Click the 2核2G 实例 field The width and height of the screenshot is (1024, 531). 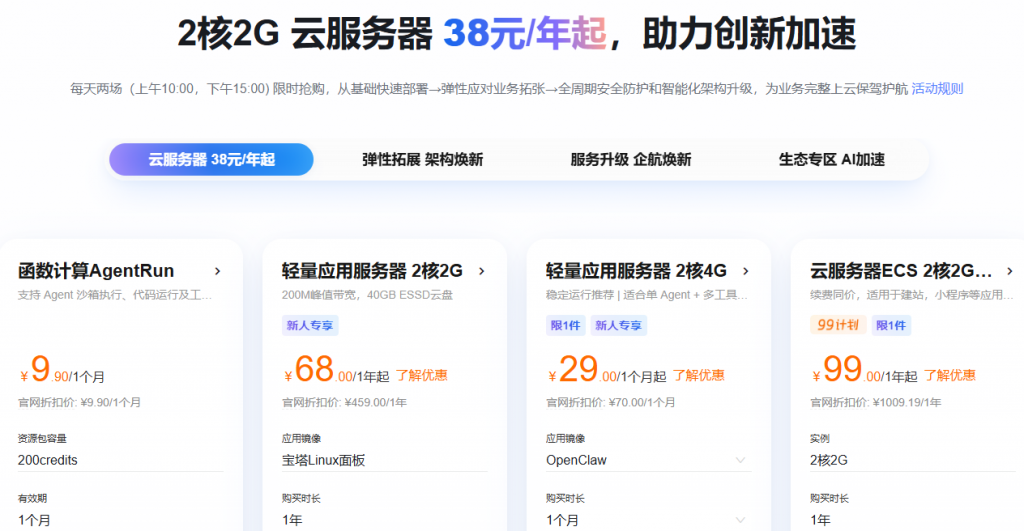click(913, 460)
